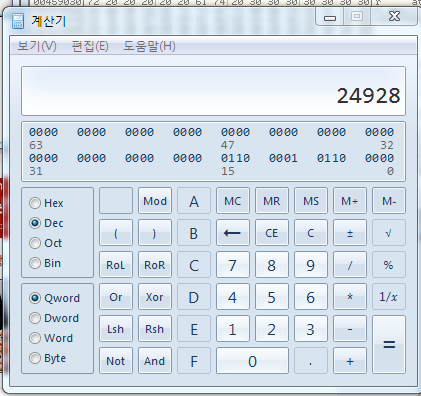Click the hex digit F key
This screenshot has width=421, height=396.
click(194, 361)
